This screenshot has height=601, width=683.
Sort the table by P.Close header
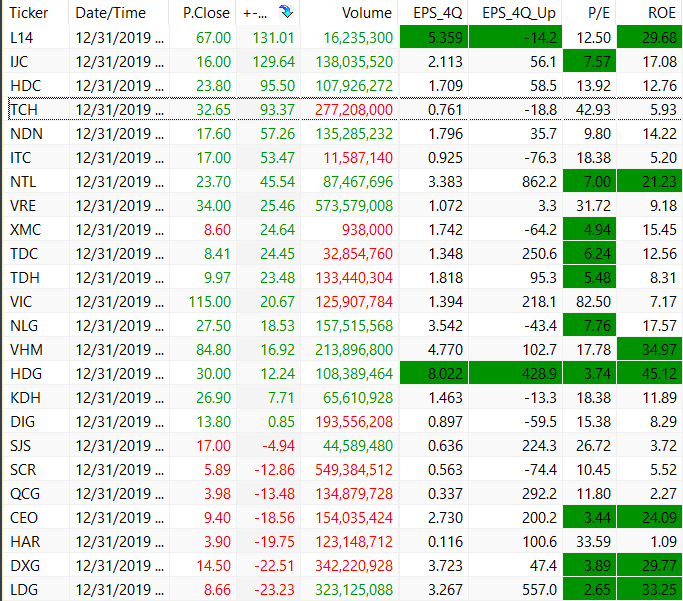click(206, 13)
